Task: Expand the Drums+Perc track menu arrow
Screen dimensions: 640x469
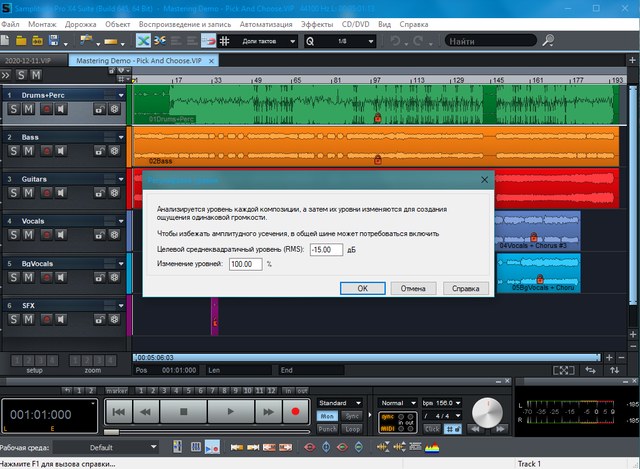Action: [120, 94]
